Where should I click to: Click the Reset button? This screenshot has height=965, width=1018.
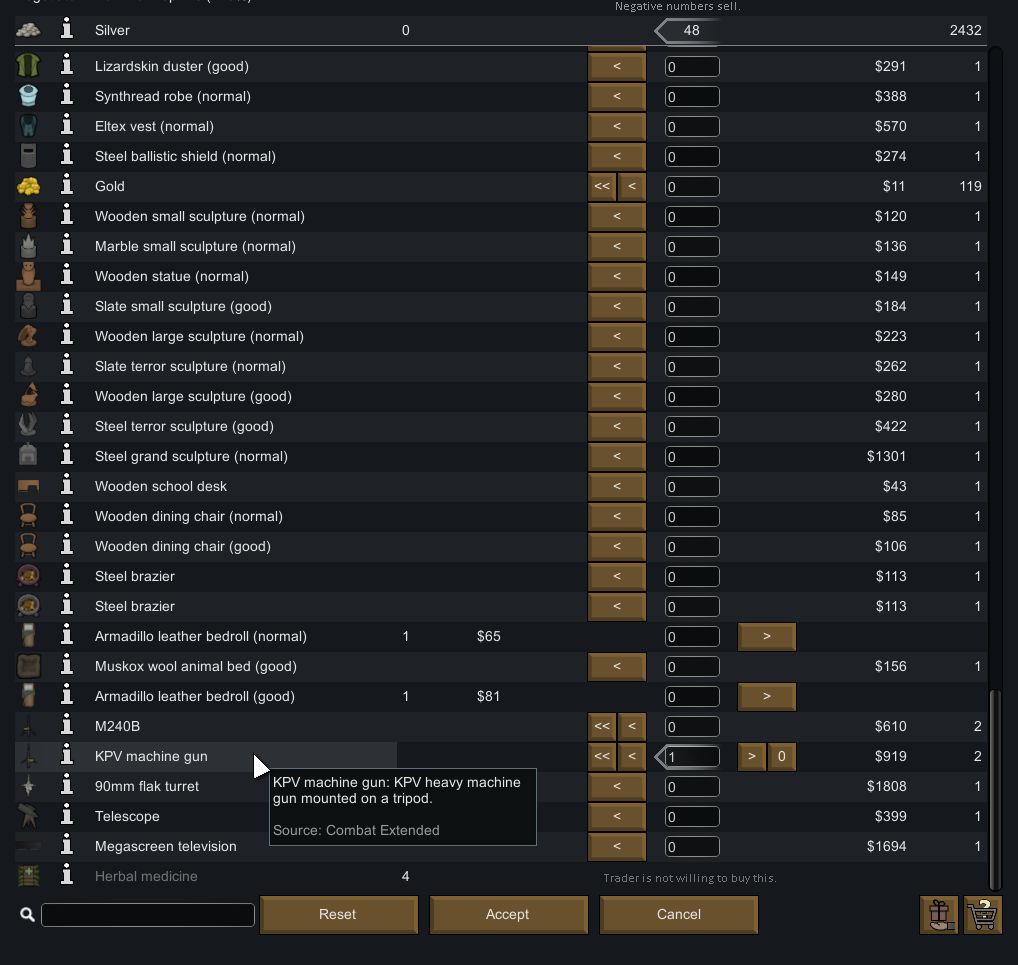338,914
